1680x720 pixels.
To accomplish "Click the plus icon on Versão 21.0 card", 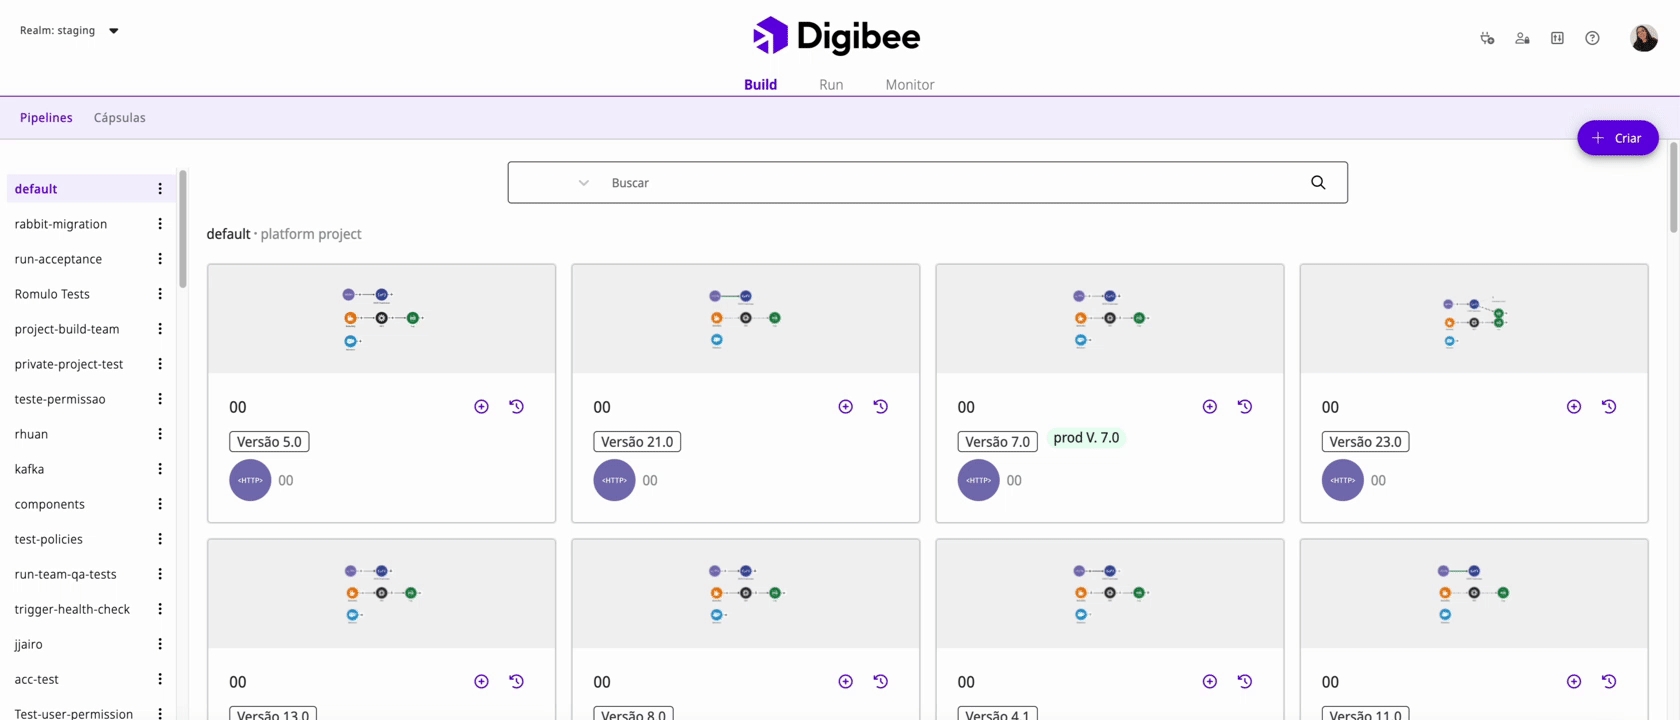I will [x=845, y=406].
